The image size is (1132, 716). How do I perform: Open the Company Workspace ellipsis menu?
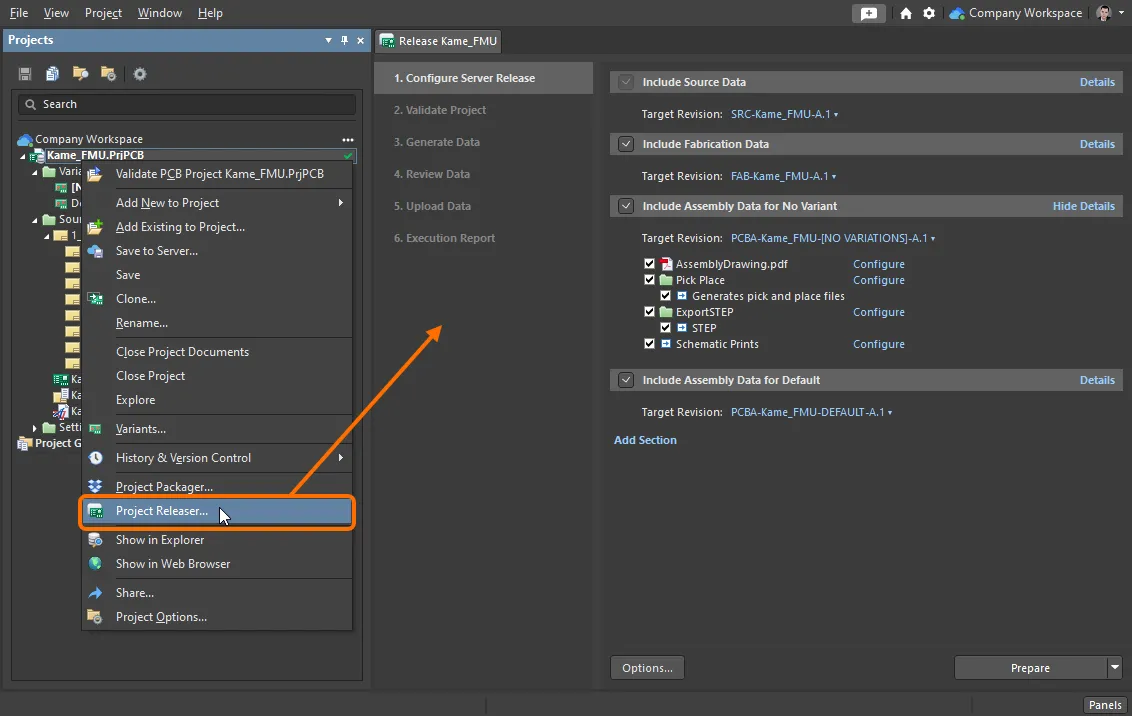tap(348, 139)
